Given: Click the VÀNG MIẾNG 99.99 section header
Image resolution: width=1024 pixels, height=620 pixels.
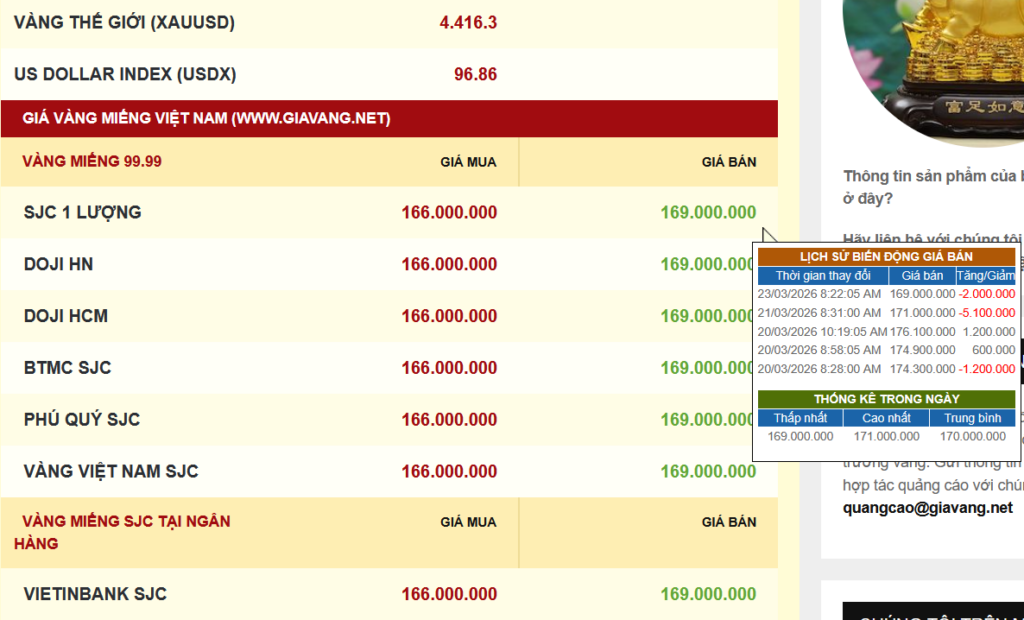Looking at the screenshot, I should pyautogui.click(x=92, y=161).
